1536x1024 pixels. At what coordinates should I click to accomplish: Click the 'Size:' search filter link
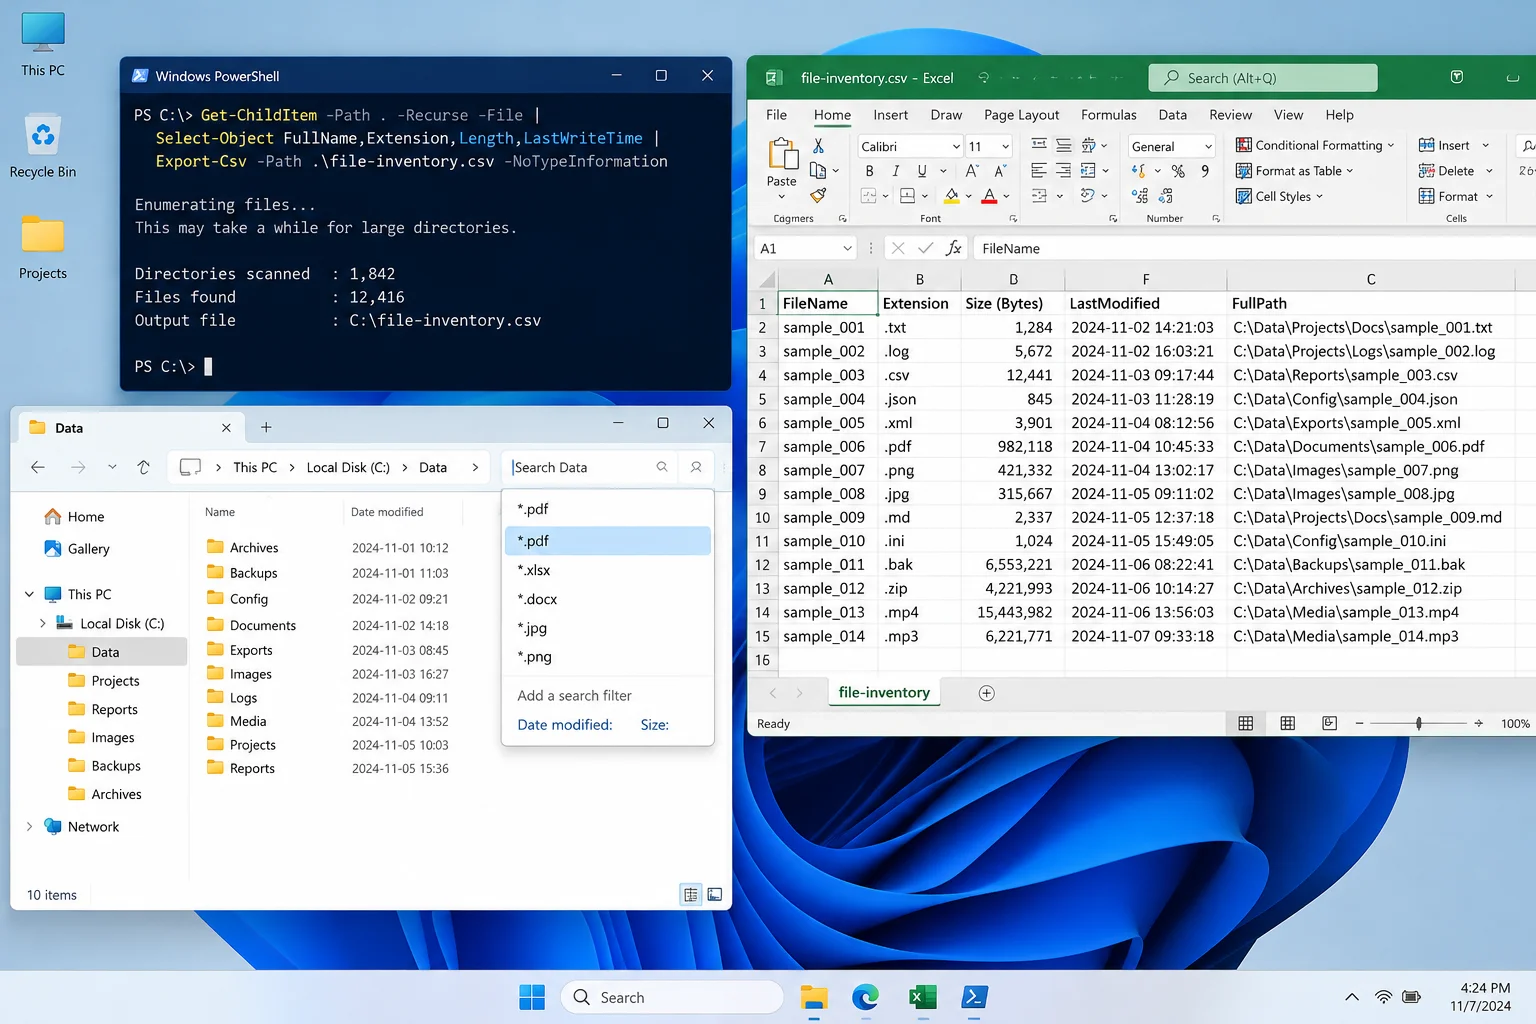(x=655, y=725)
